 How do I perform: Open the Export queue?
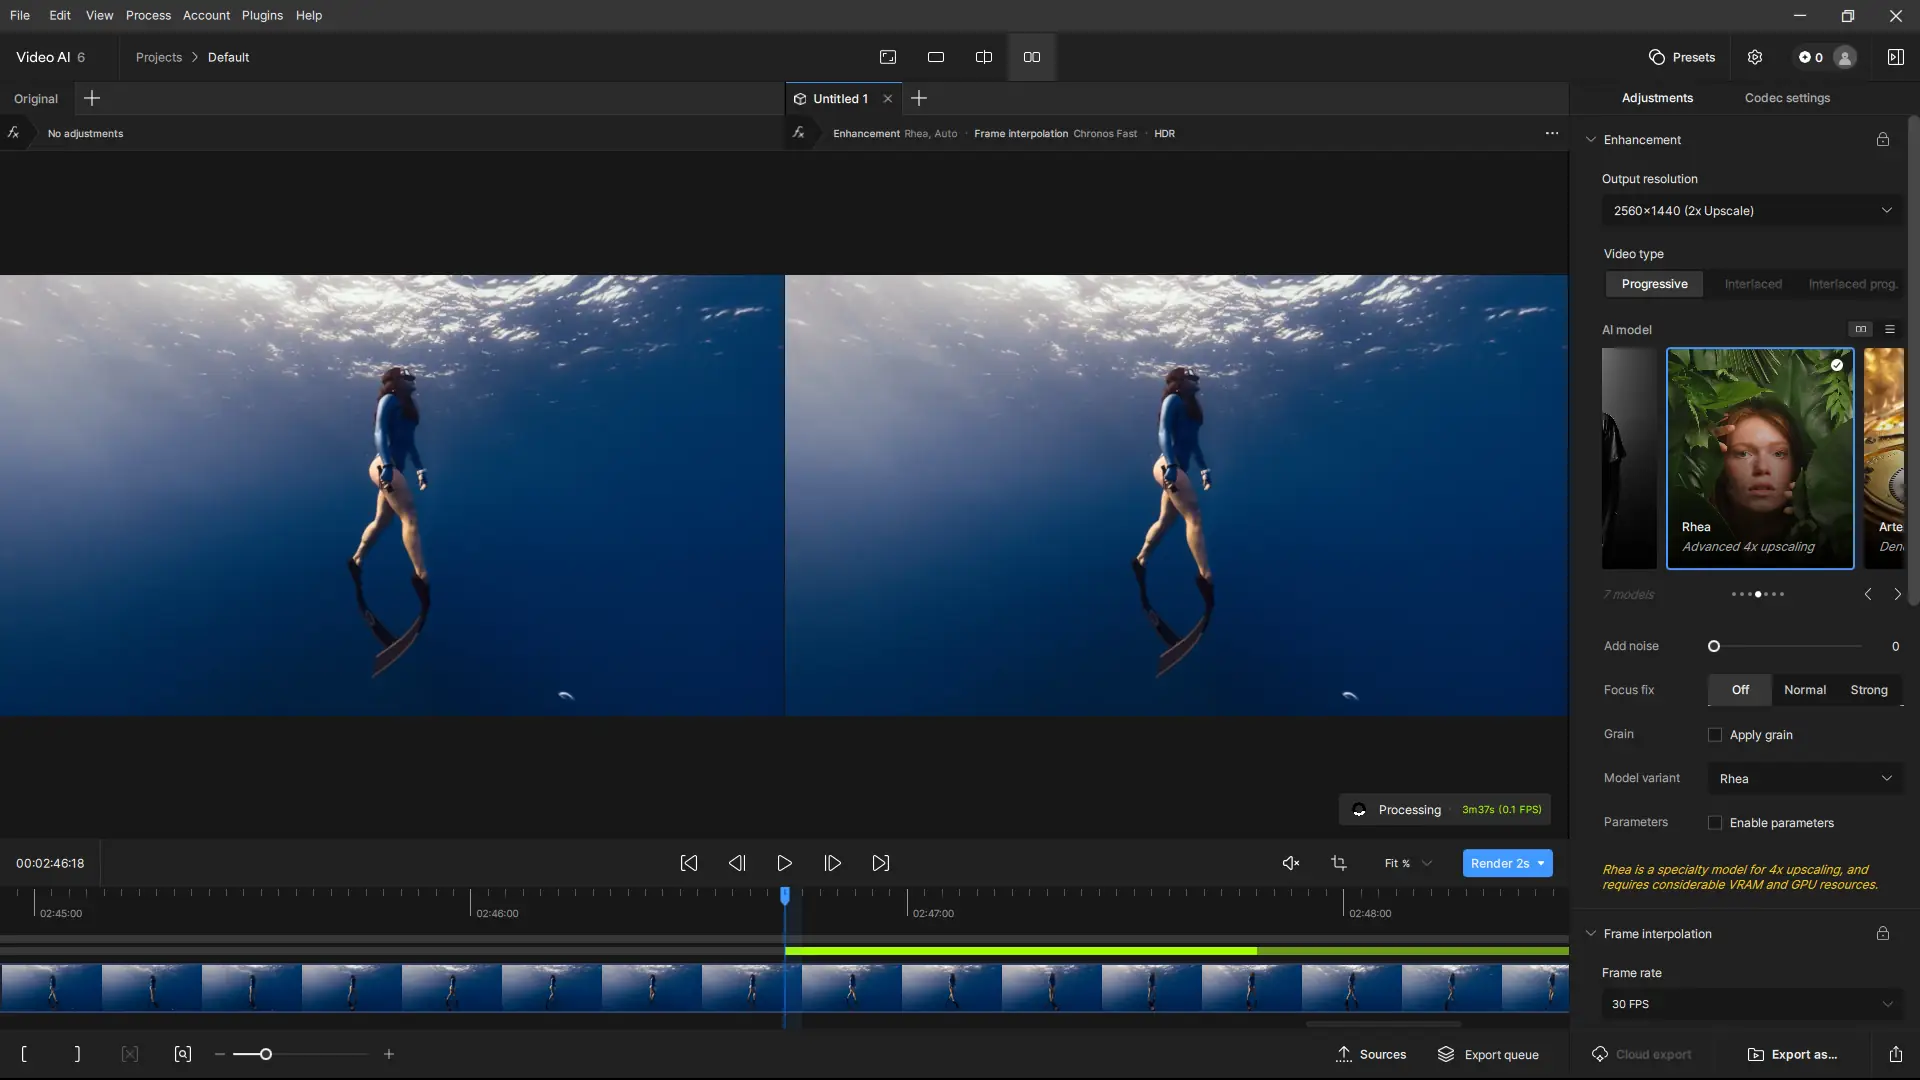[x=1488, y=1054]
